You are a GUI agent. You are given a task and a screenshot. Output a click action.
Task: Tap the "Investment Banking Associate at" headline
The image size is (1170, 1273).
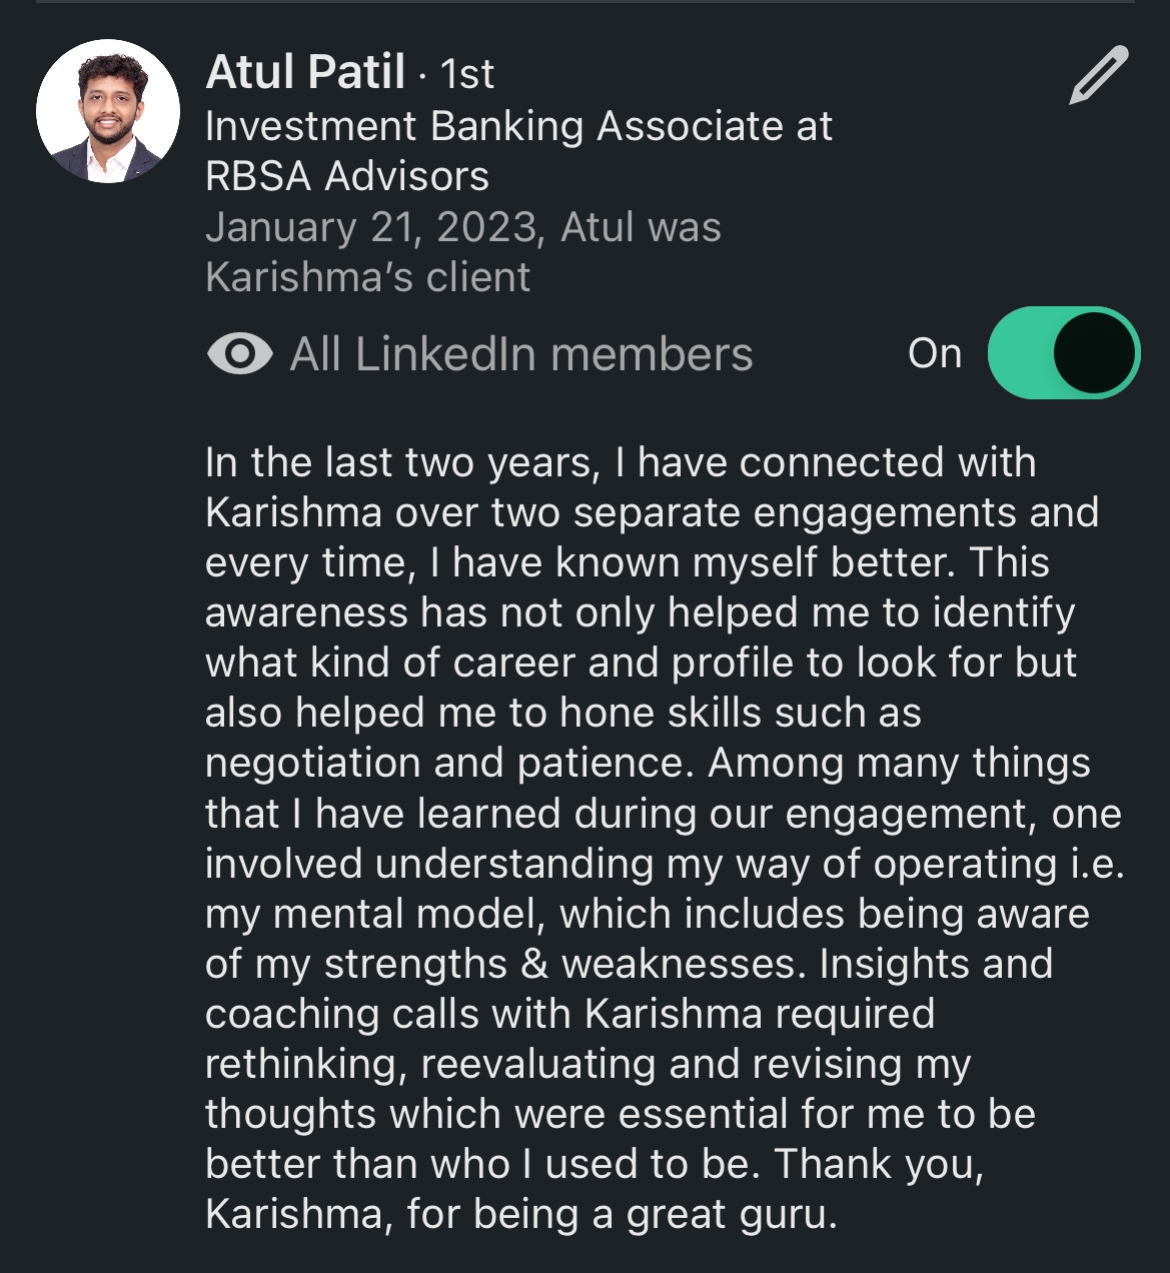pos(518,126)
